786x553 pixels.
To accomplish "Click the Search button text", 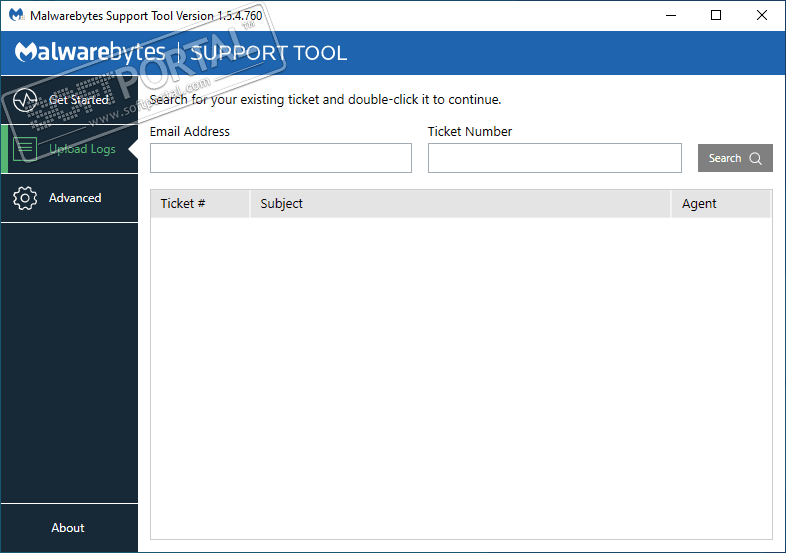I will coord(724,158).
